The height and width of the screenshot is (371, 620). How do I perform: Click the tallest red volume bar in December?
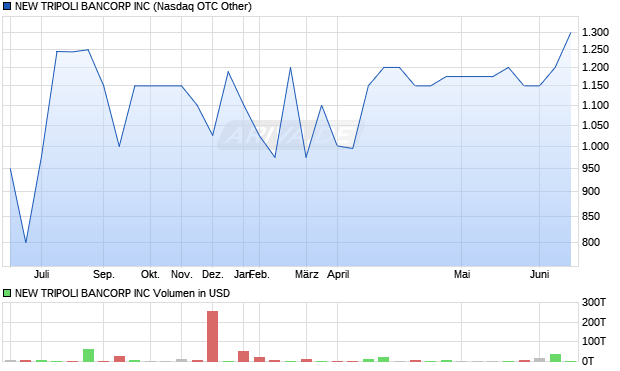[213, 336]
